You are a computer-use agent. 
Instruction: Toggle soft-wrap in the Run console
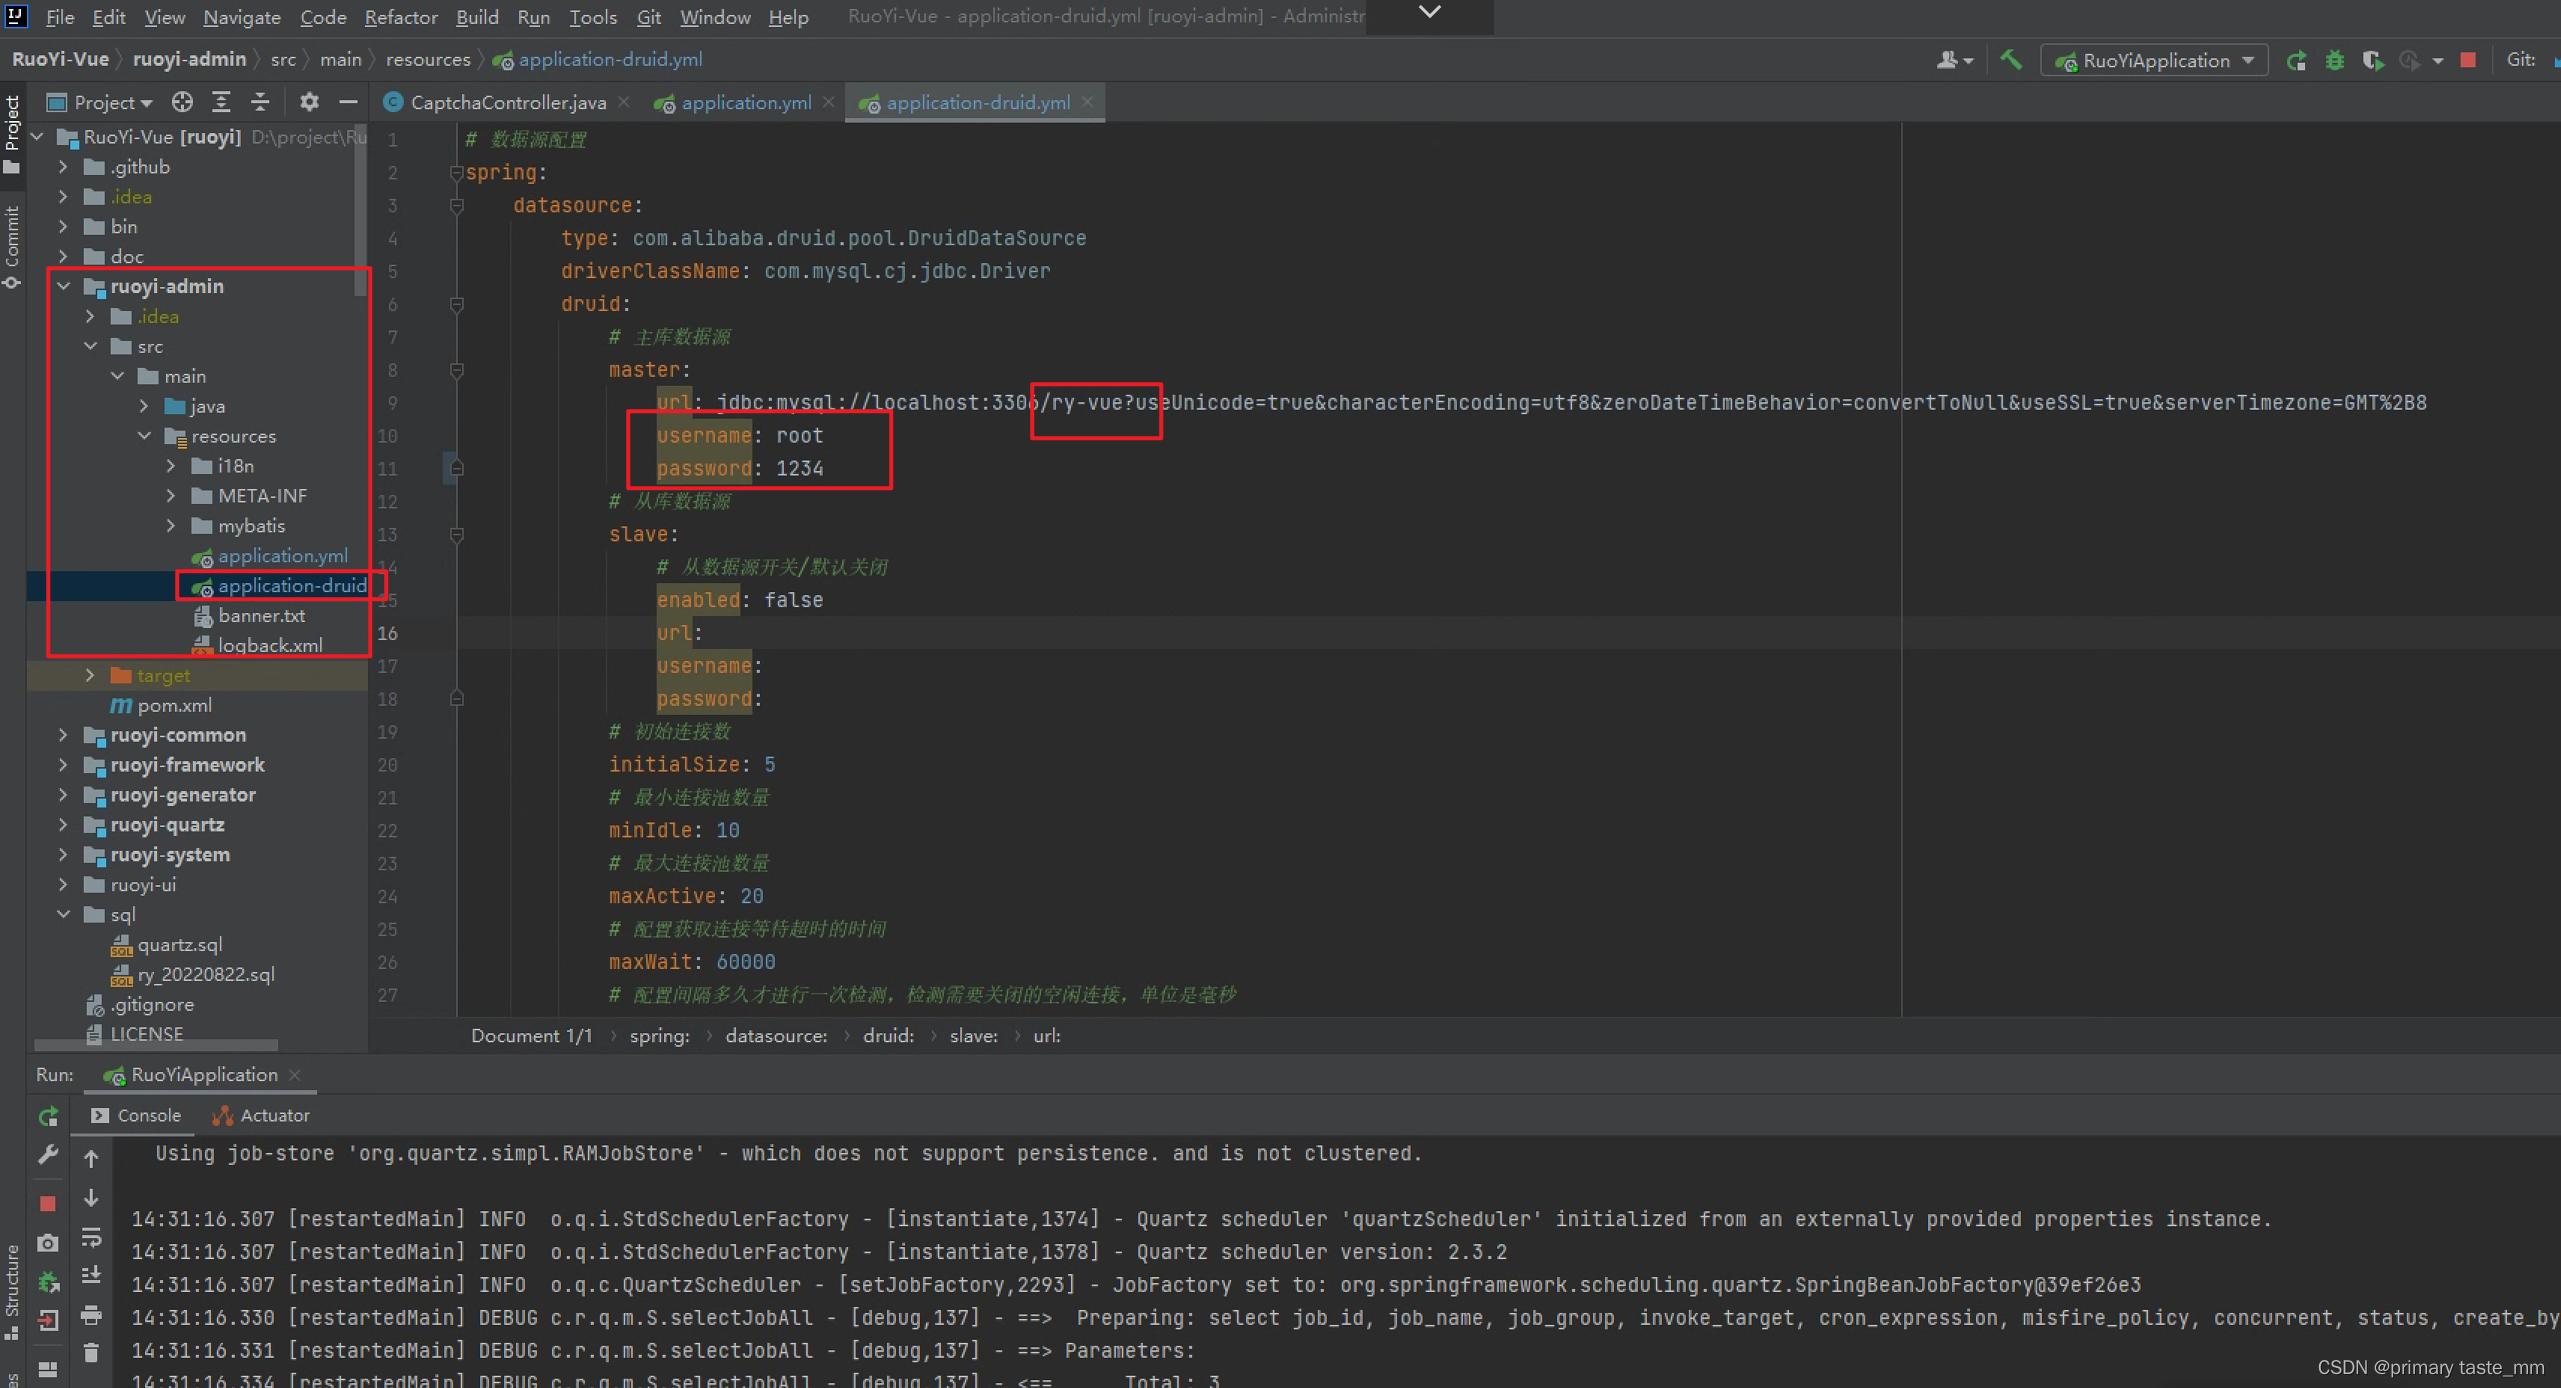click(x=91, y=1237)
